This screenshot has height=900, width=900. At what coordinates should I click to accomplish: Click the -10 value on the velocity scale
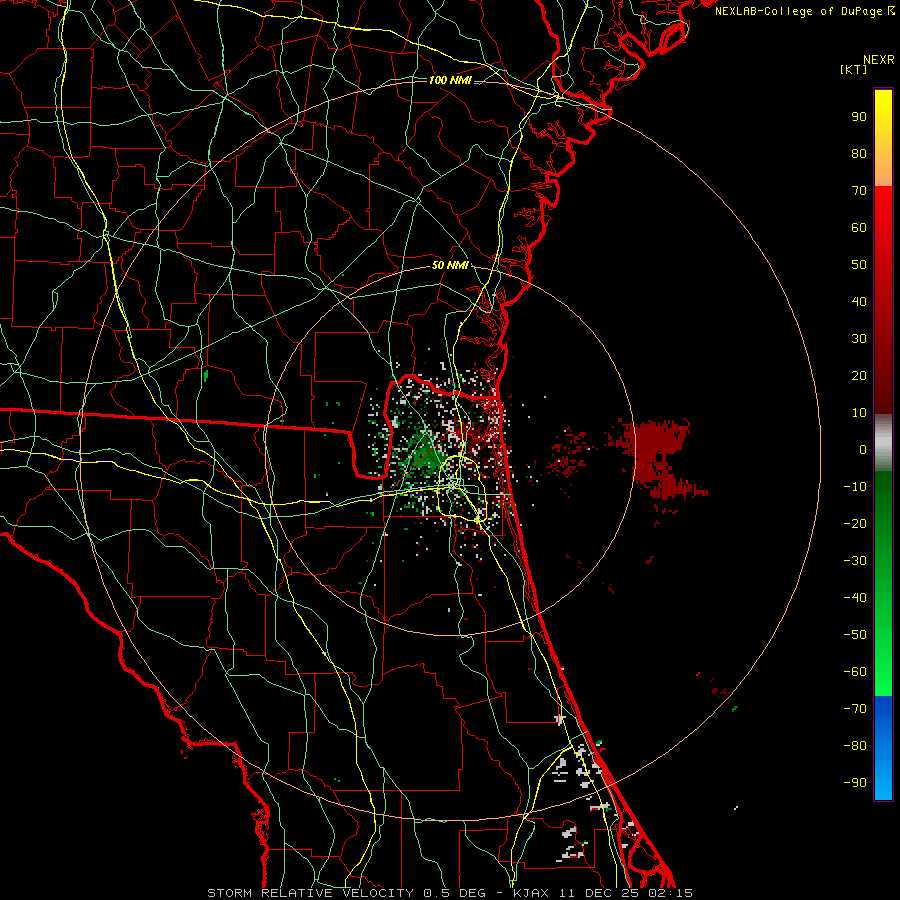pyautogui.click(x=855, y=487)
